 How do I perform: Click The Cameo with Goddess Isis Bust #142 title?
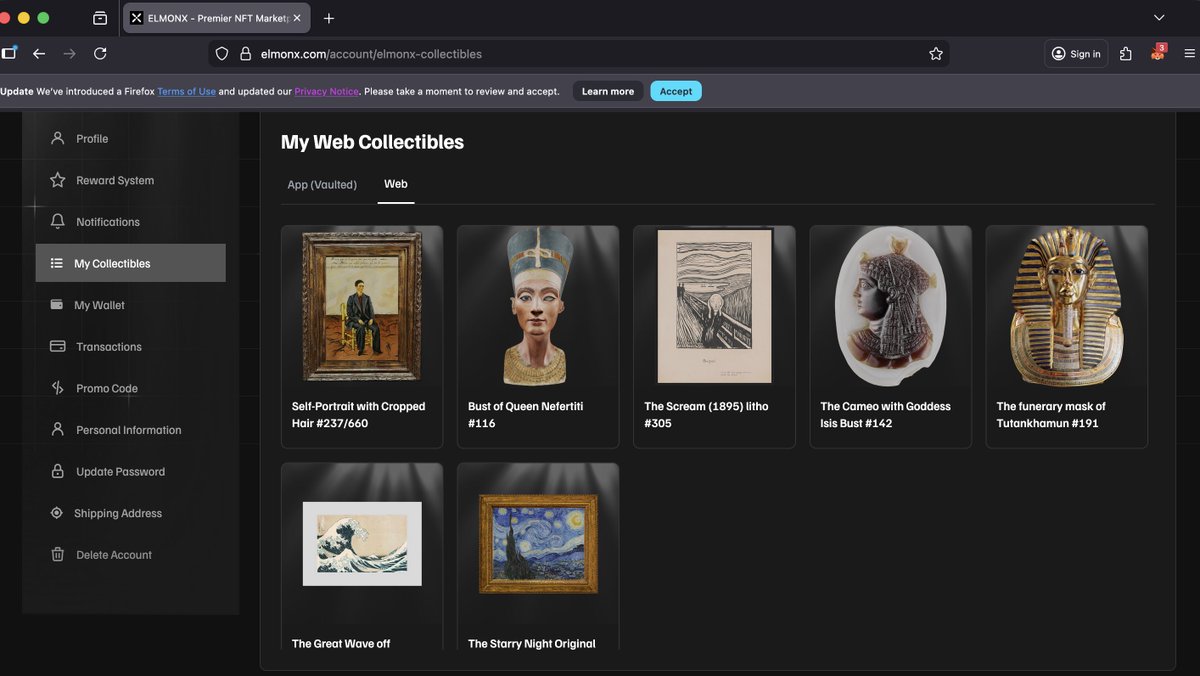point(885,415)
